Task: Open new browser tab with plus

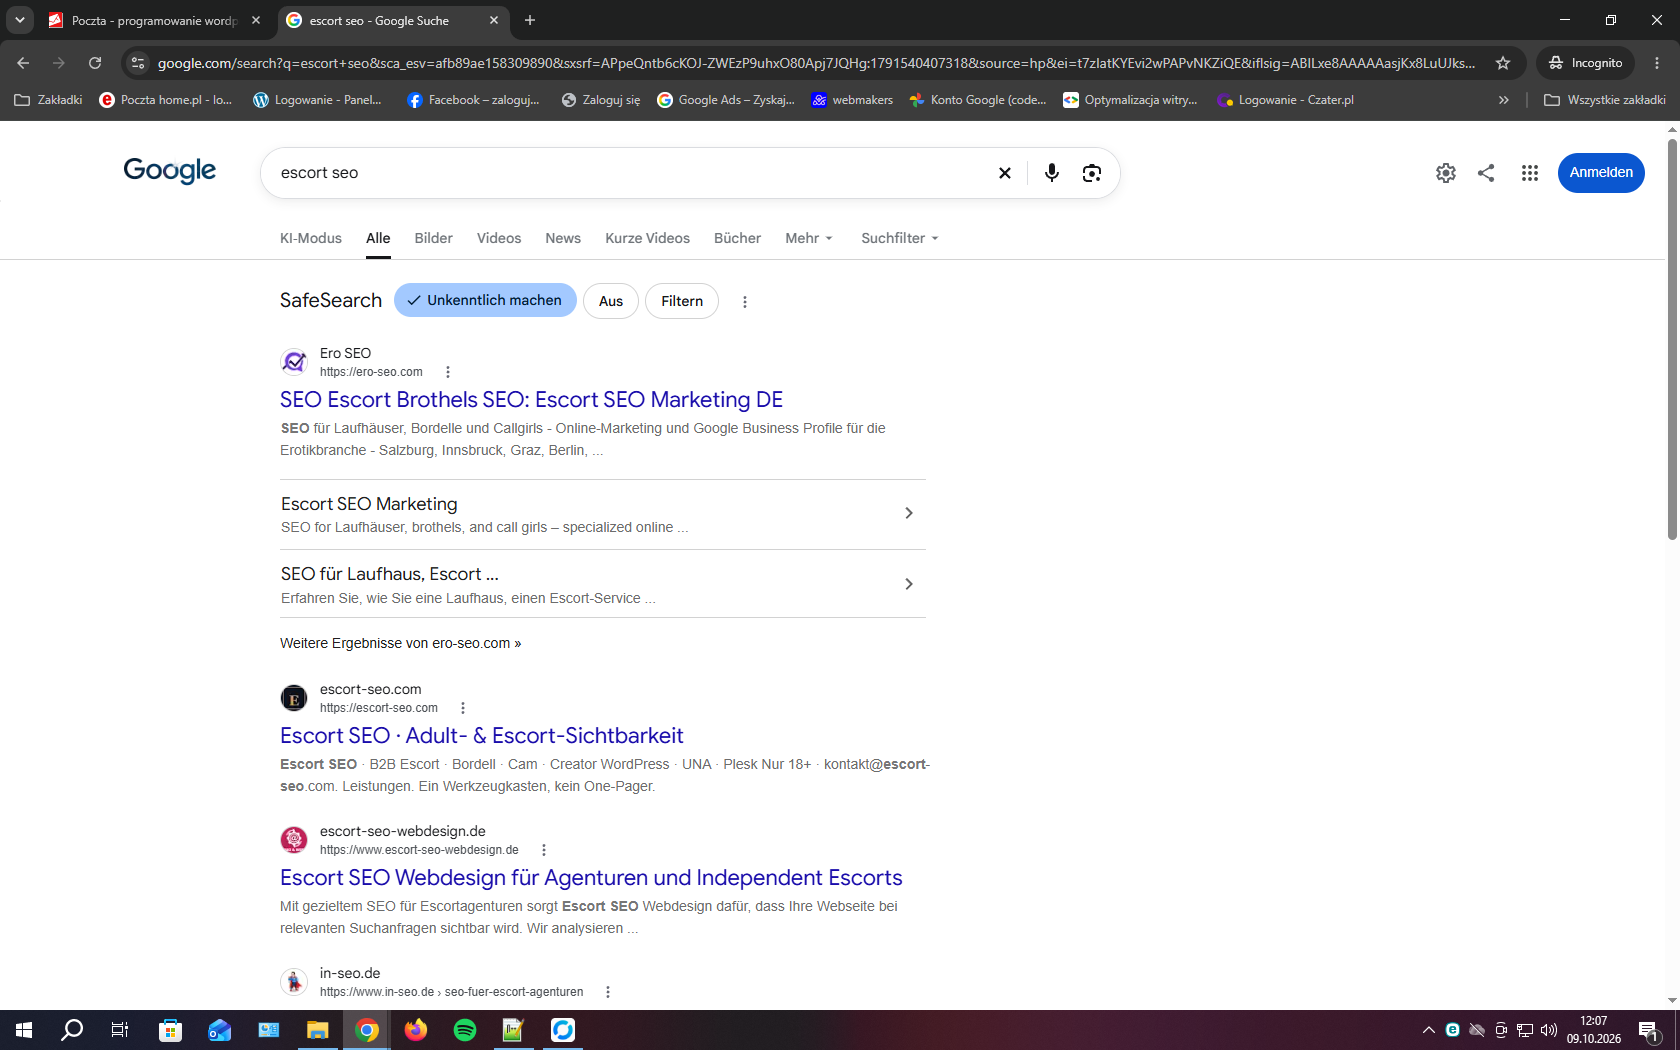Action: [530, 20]
